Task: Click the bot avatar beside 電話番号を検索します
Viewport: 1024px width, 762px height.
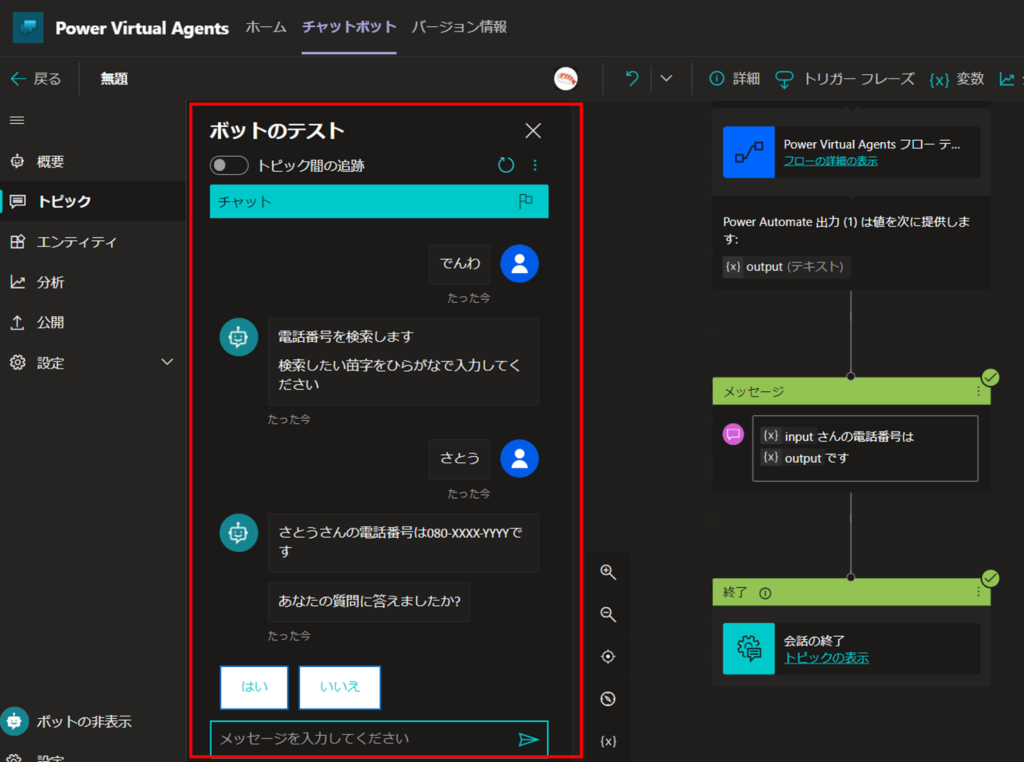Action: pyautogui.click(x=238, y=337)
